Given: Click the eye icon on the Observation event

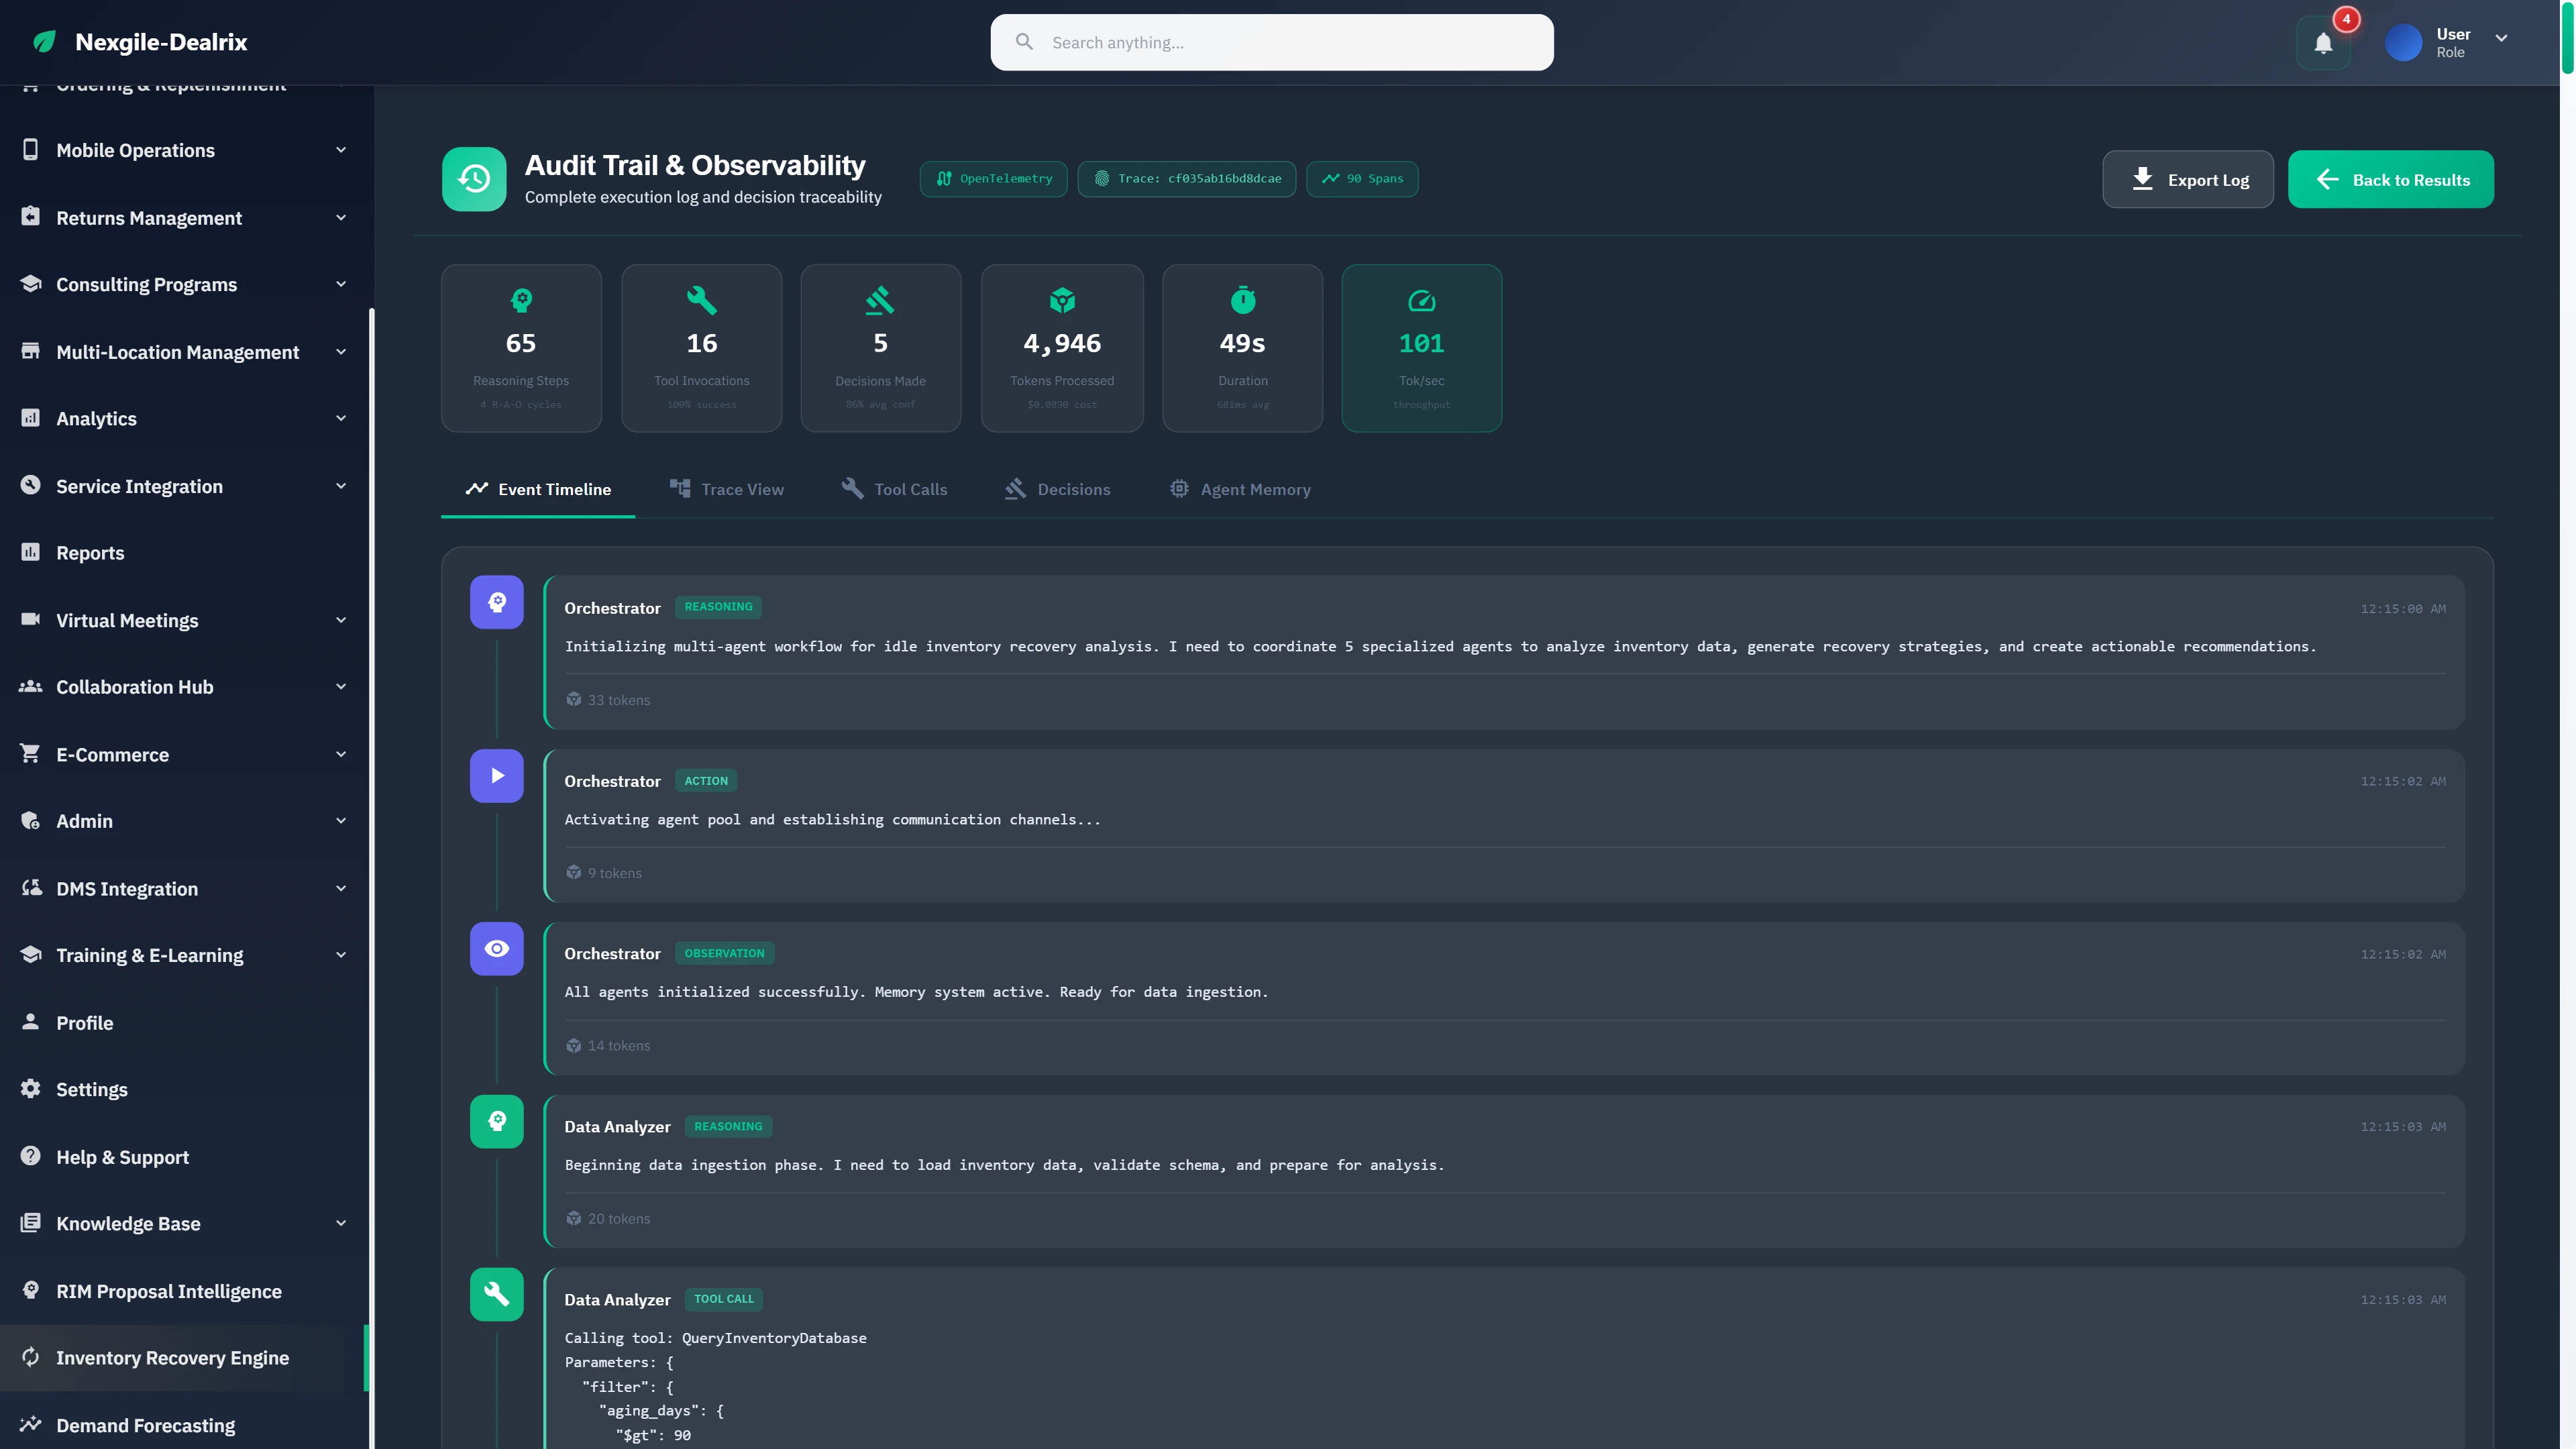Looking at the screenshot, I should [496, 948].
